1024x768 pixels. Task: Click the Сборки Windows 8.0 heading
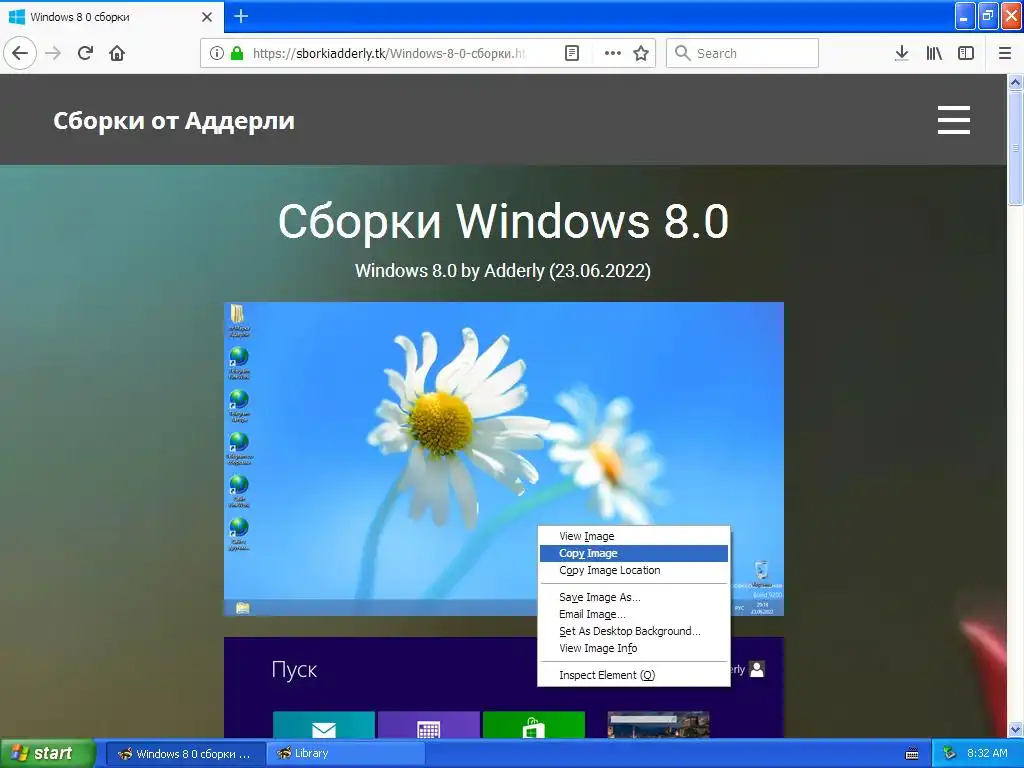[x=503, y=221]
